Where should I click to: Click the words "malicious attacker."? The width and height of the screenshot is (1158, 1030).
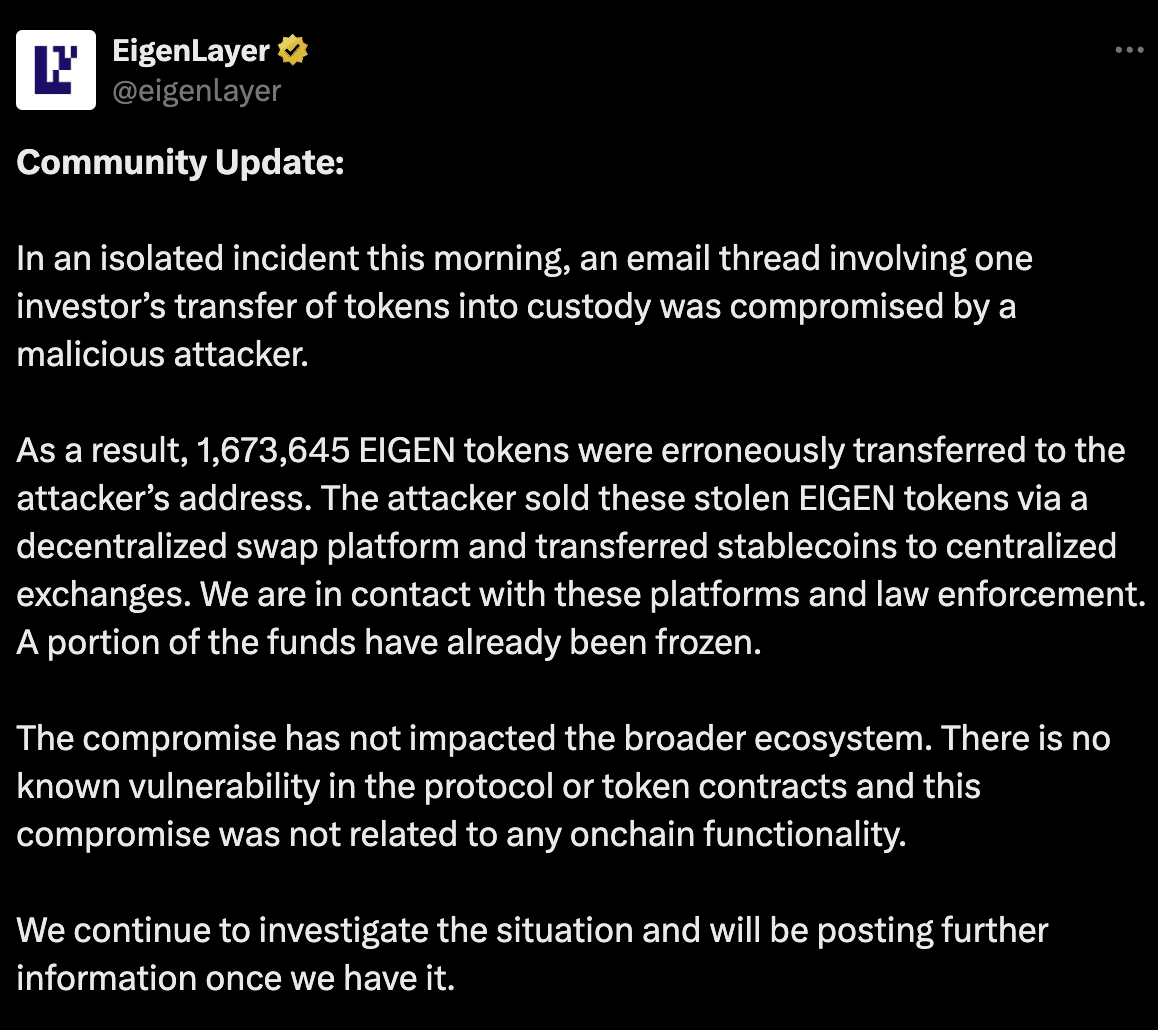click(162, 354)
